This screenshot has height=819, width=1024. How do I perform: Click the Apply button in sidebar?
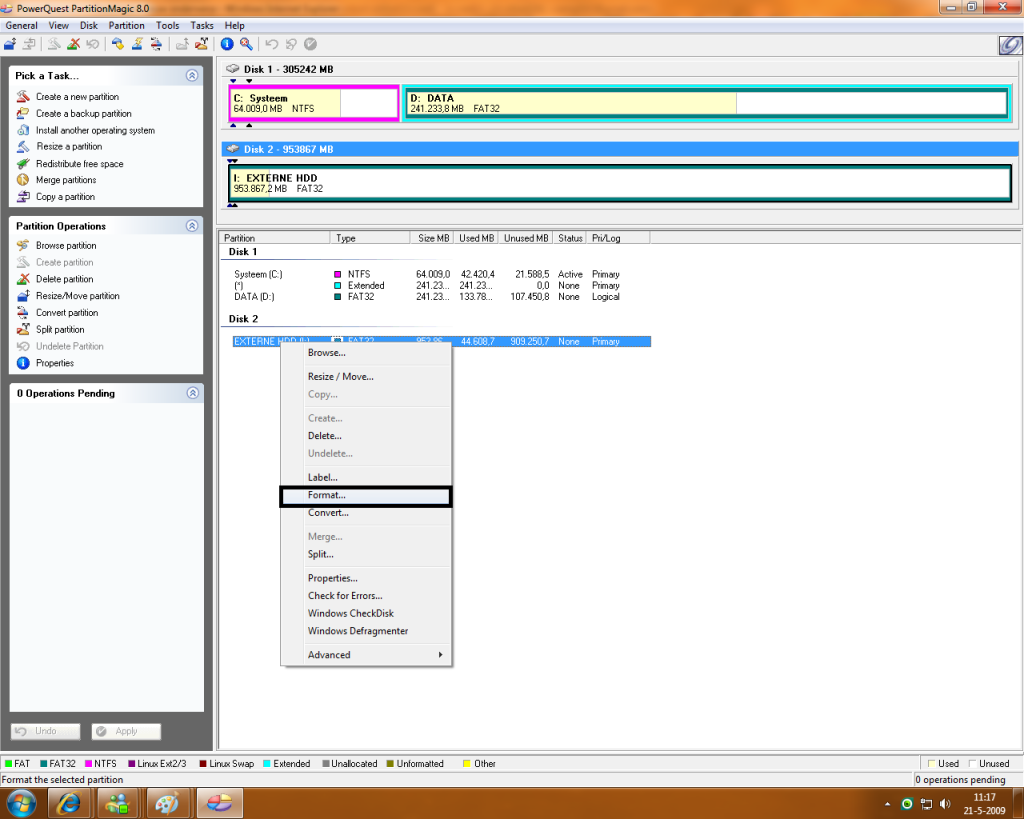coord(126,731)
